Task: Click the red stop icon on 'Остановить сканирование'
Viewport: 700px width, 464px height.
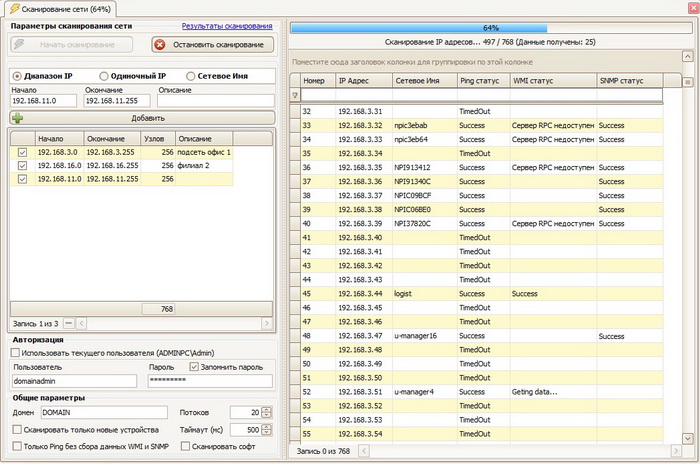Action: [x=160, y=45]
